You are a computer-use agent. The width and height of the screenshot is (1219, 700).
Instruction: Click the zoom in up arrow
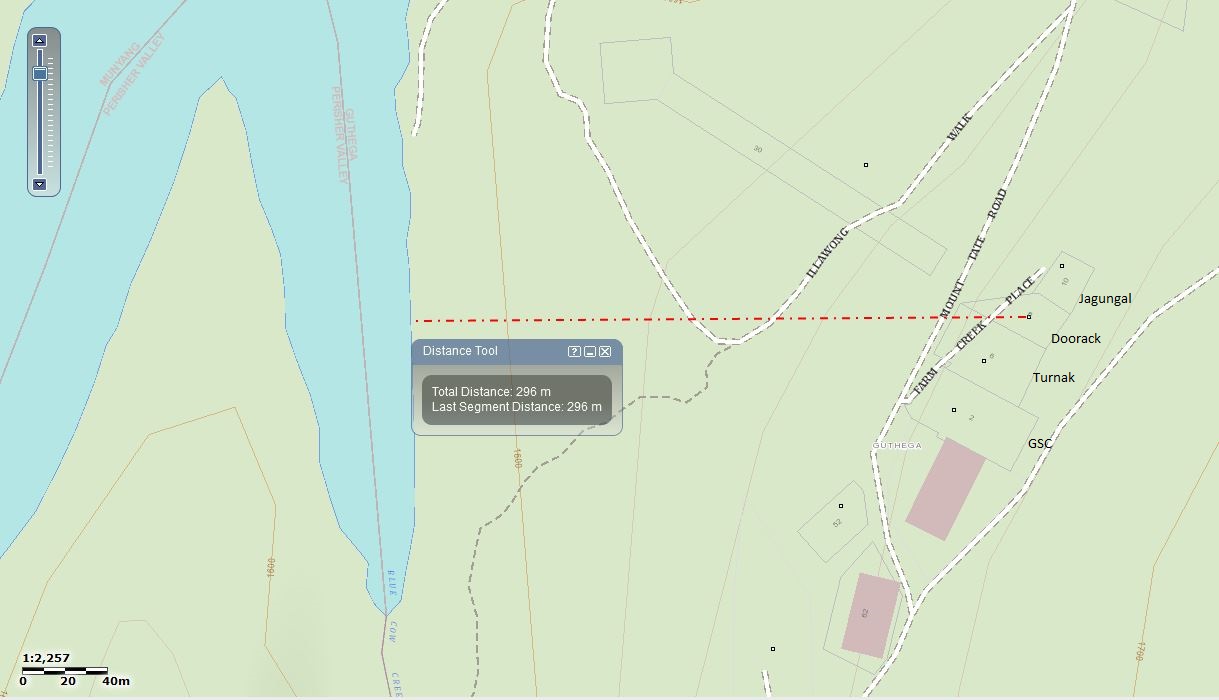(39, 41)
